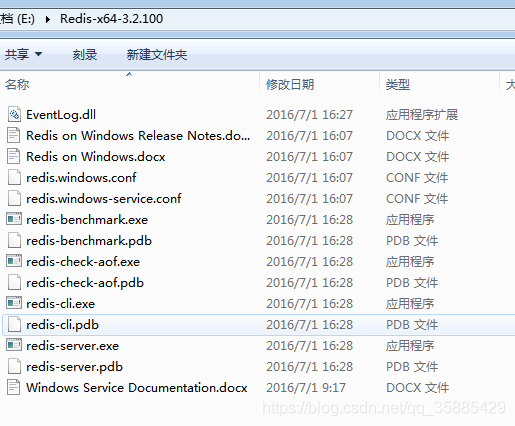Click the DOCX 文件 type of Windows Service Documentation
Viewport: 515px width, 426px height.
[x=418, y=388]
